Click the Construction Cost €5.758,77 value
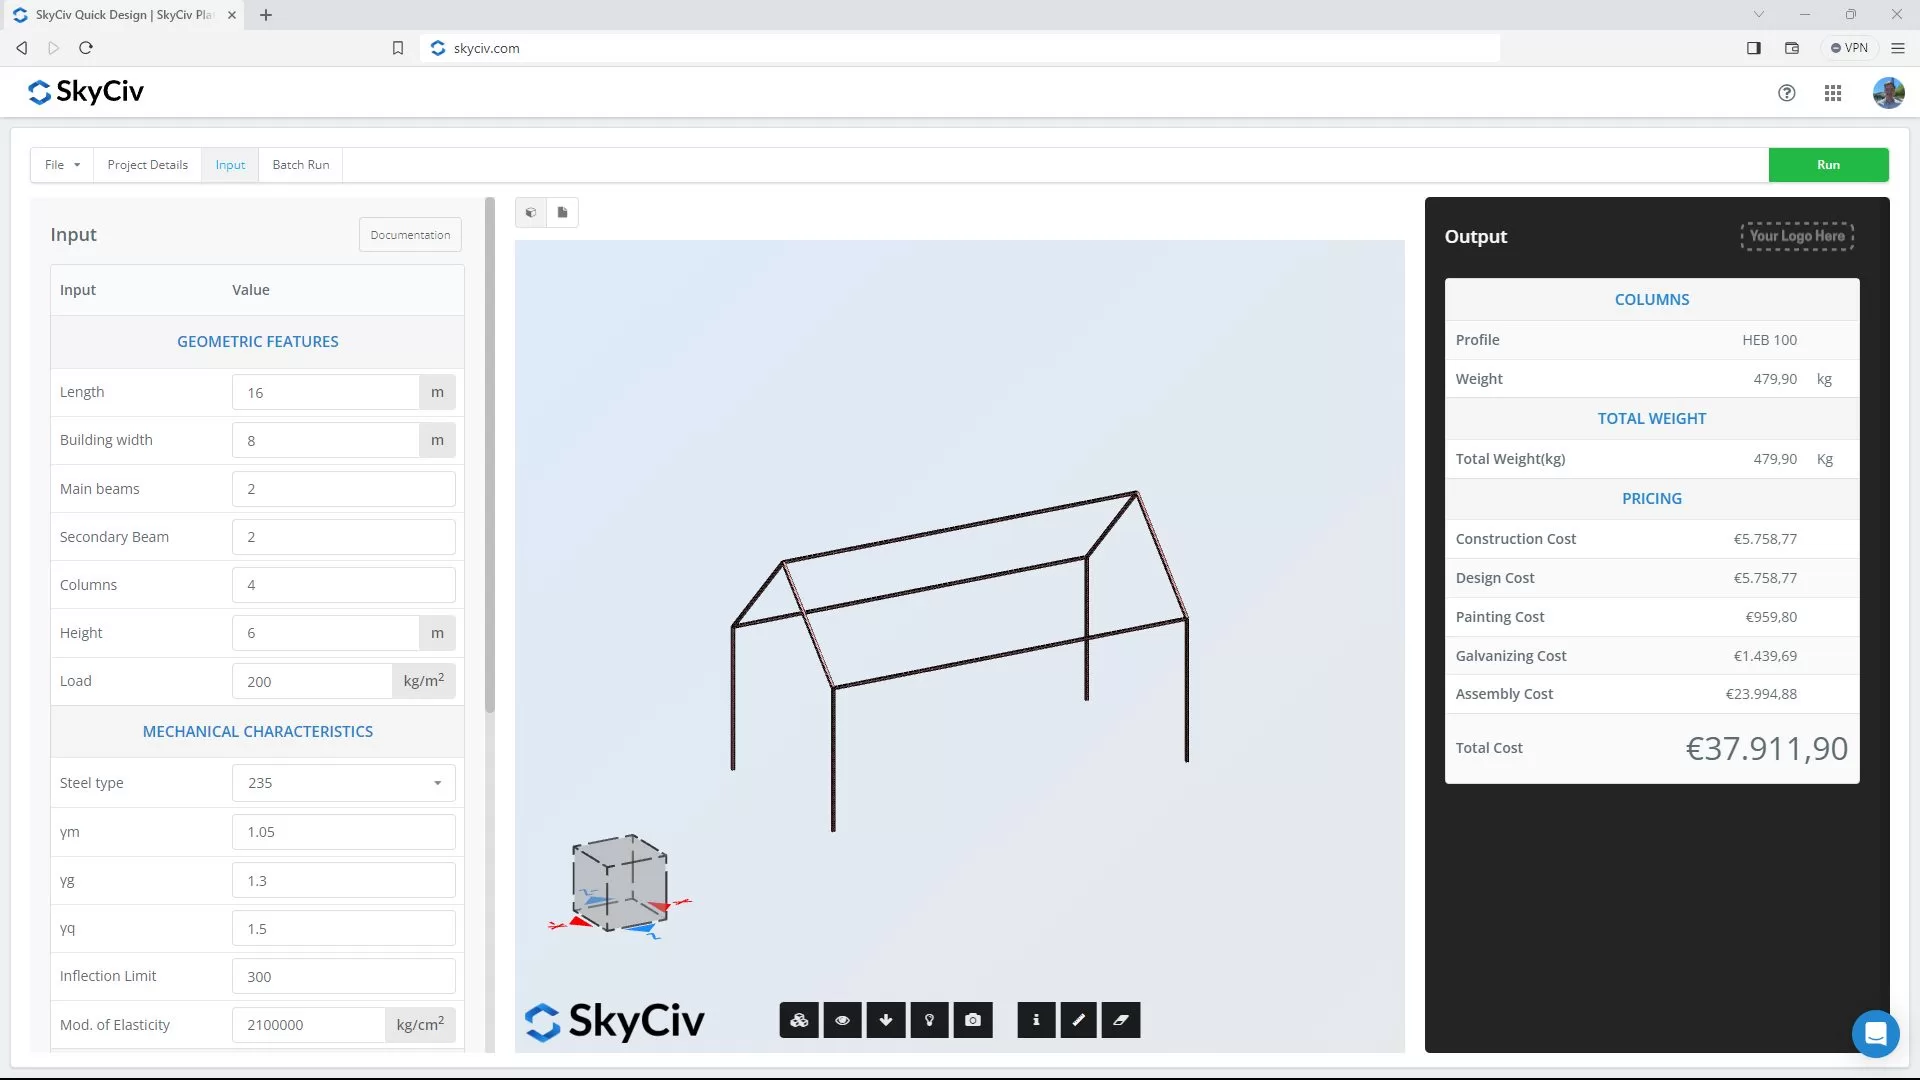The width and height of the screenshot is (1920, 1080). (1765, 539)
